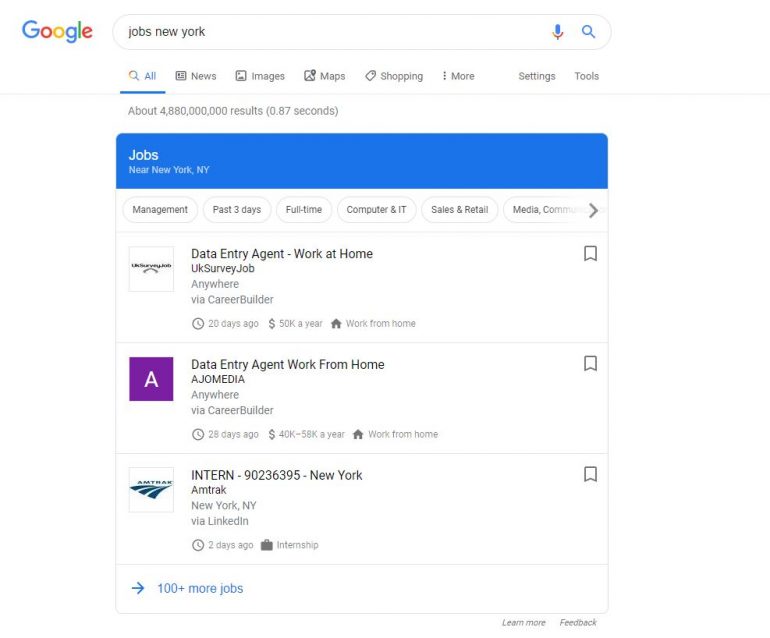Click the Amtrak logo thumbnail
The height and width of the screenshot is (638, 770).
[x=151, y=490]
